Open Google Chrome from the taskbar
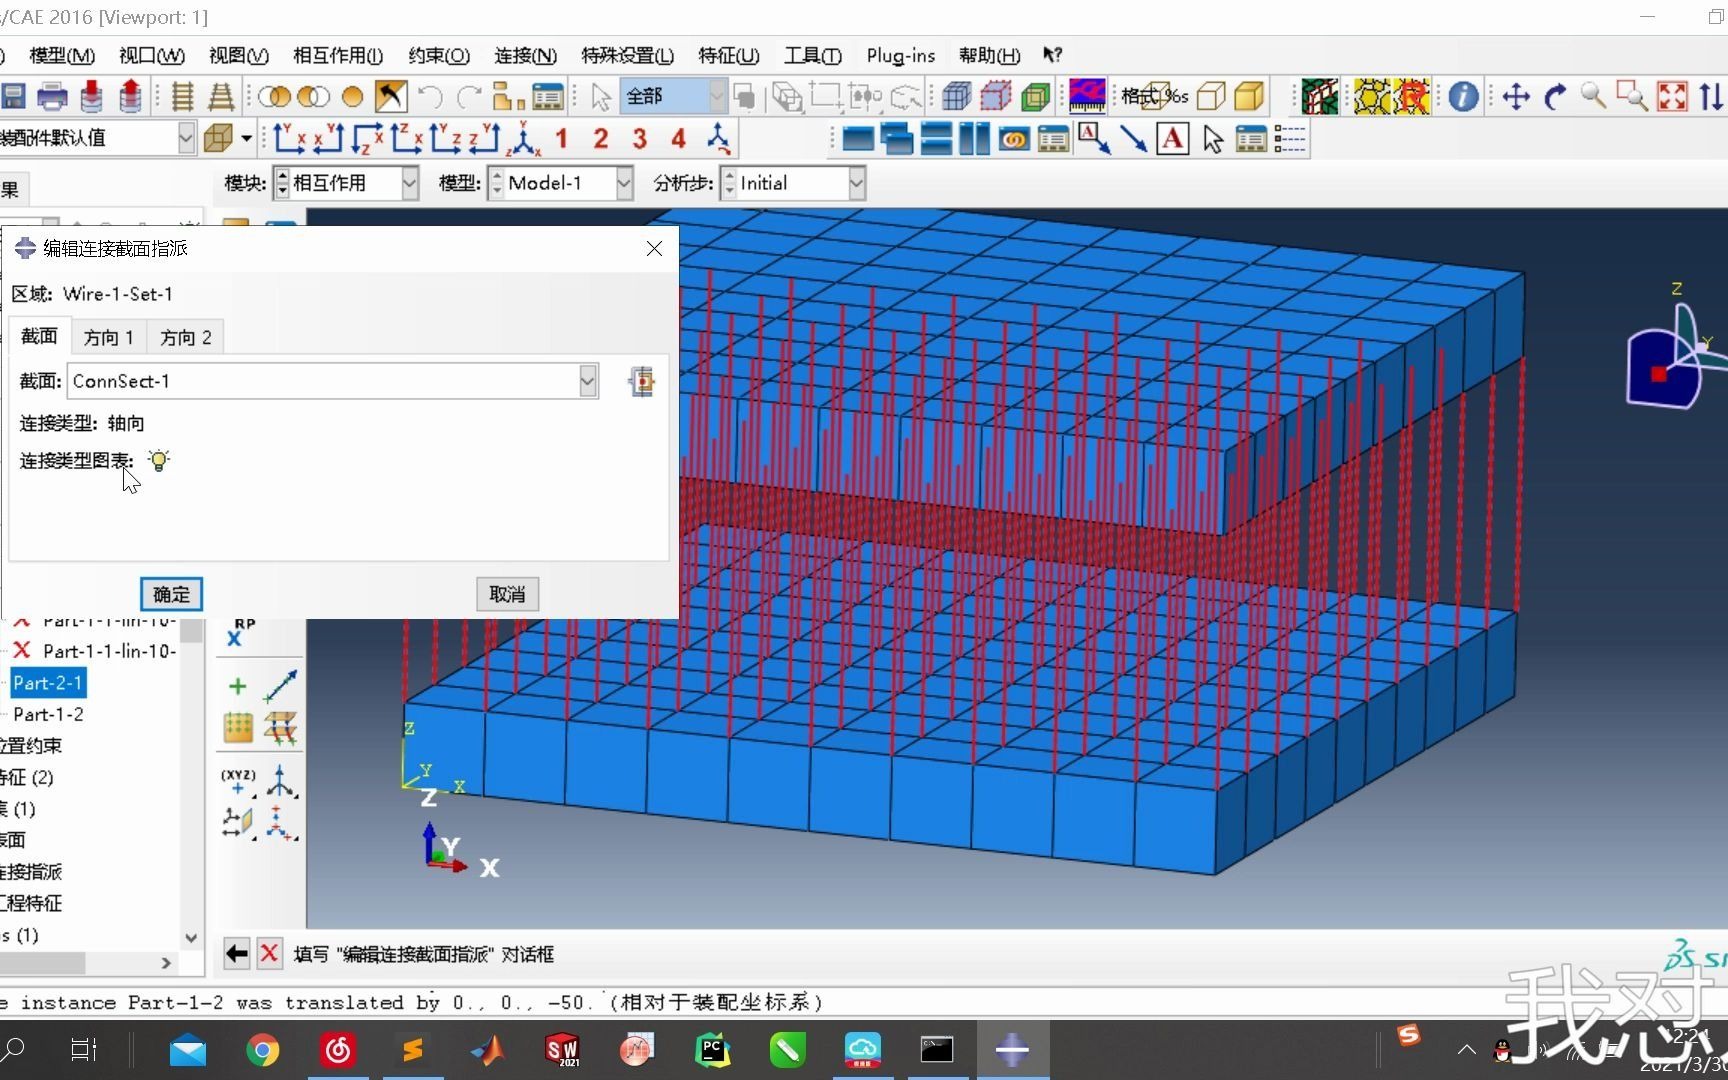The image size is (1728, 1080). (x=262, y=1050)
